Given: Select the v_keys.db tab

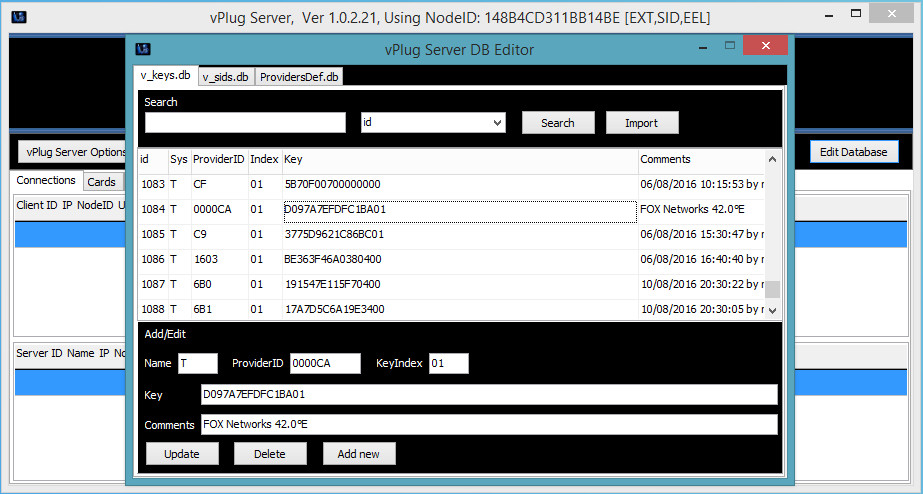Looking at the screenshot, I should pos(165,76).
